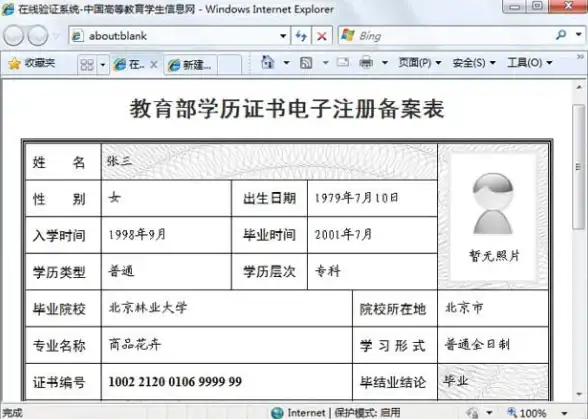Click the Quick Tabs grid icon
Screen dimensions: 588x419
click(87, 65)
